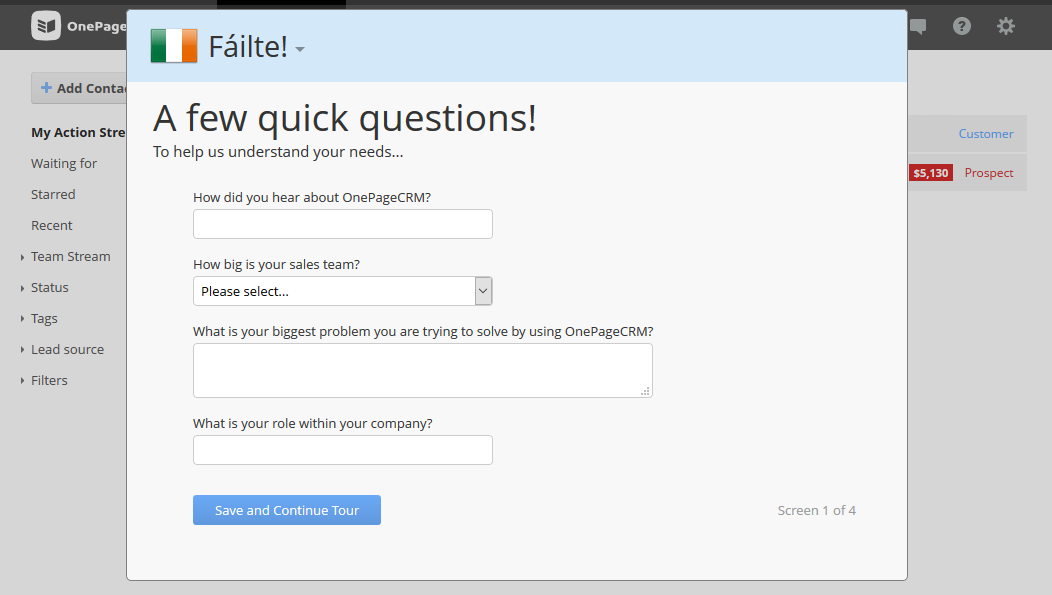Screen dimensions: 1052x595
Task: Expand the Tags section
Action: click(x=22, y=319)
